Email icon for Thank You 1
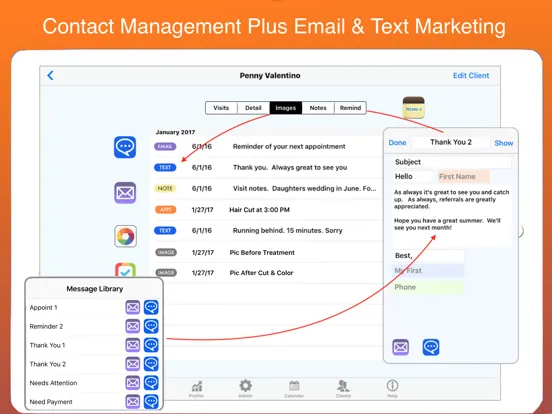The image size is (552, 414). pyautogui.click(x=133, y=345)
